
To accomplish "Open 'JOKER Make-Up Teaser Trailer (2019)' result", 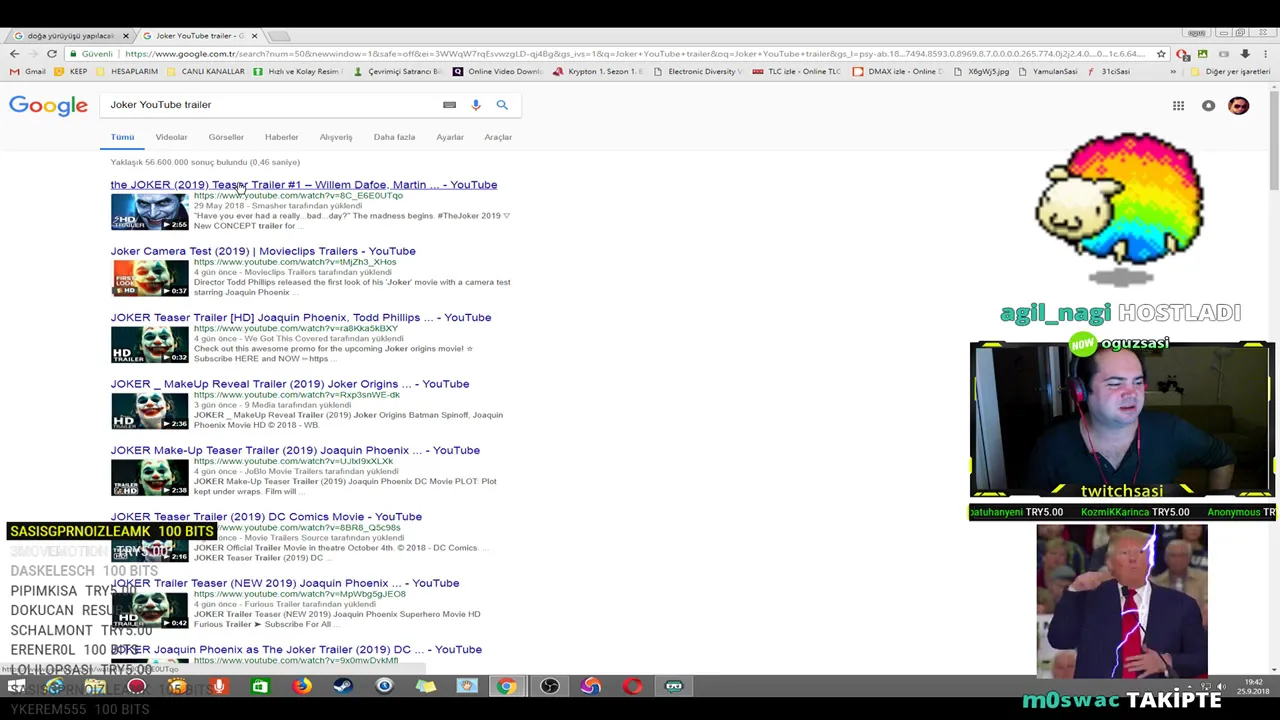I will [295, 450].
